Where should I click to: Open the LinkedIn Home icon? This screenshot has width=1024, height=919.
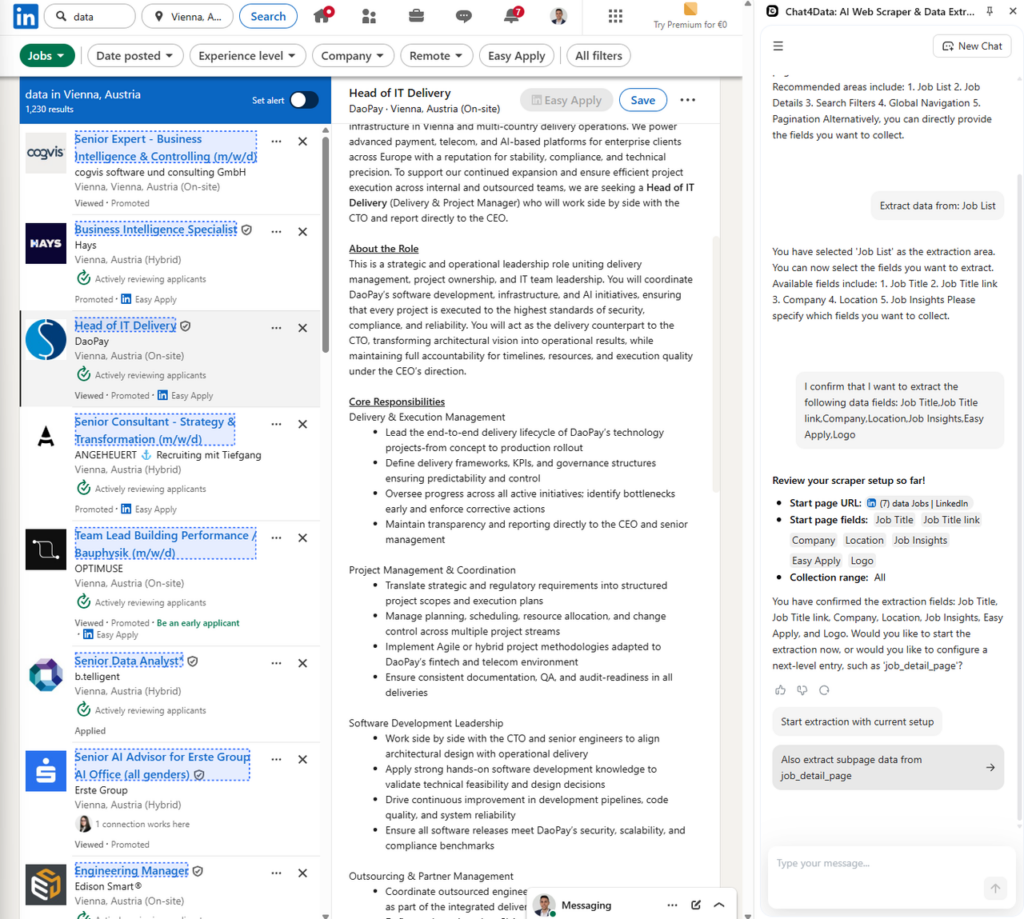[x=322, y=16]
